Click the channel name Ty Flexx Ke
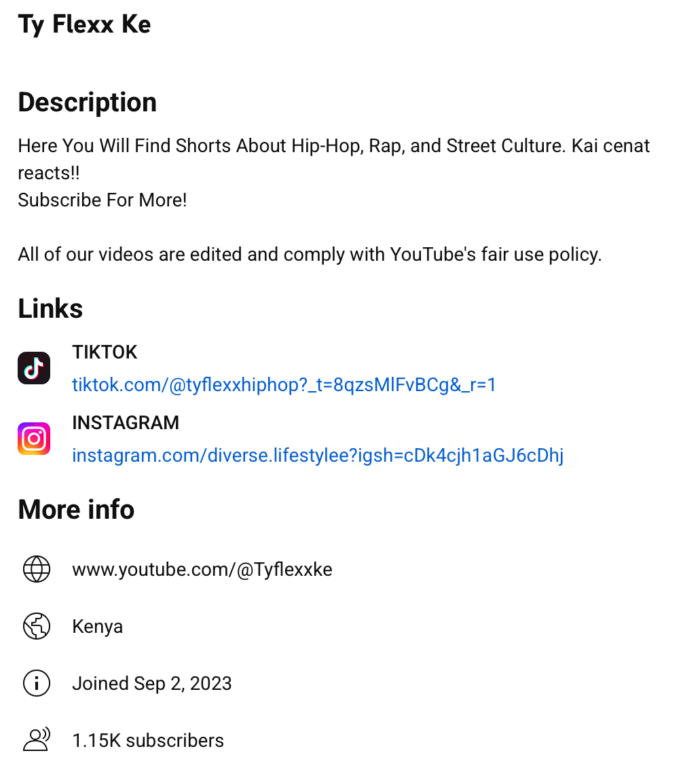The height and width of the screenshot is (770, 683). pyautogui.click(x=84, y=25)
